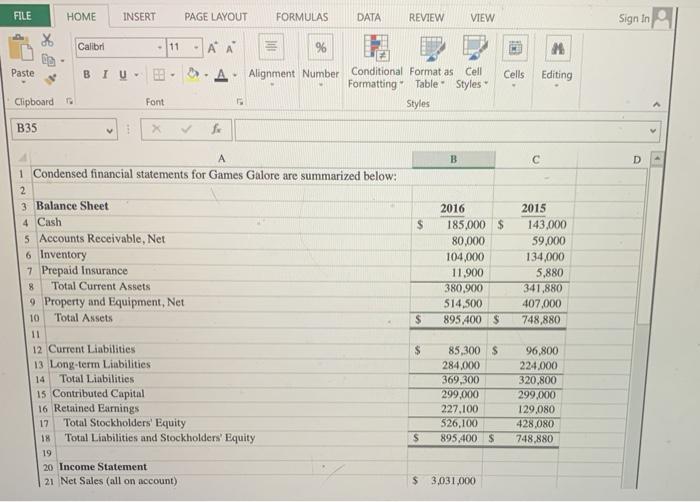Switch to the INSERT tab
This screenshot has height=502, width=700.
coord(139,17)
